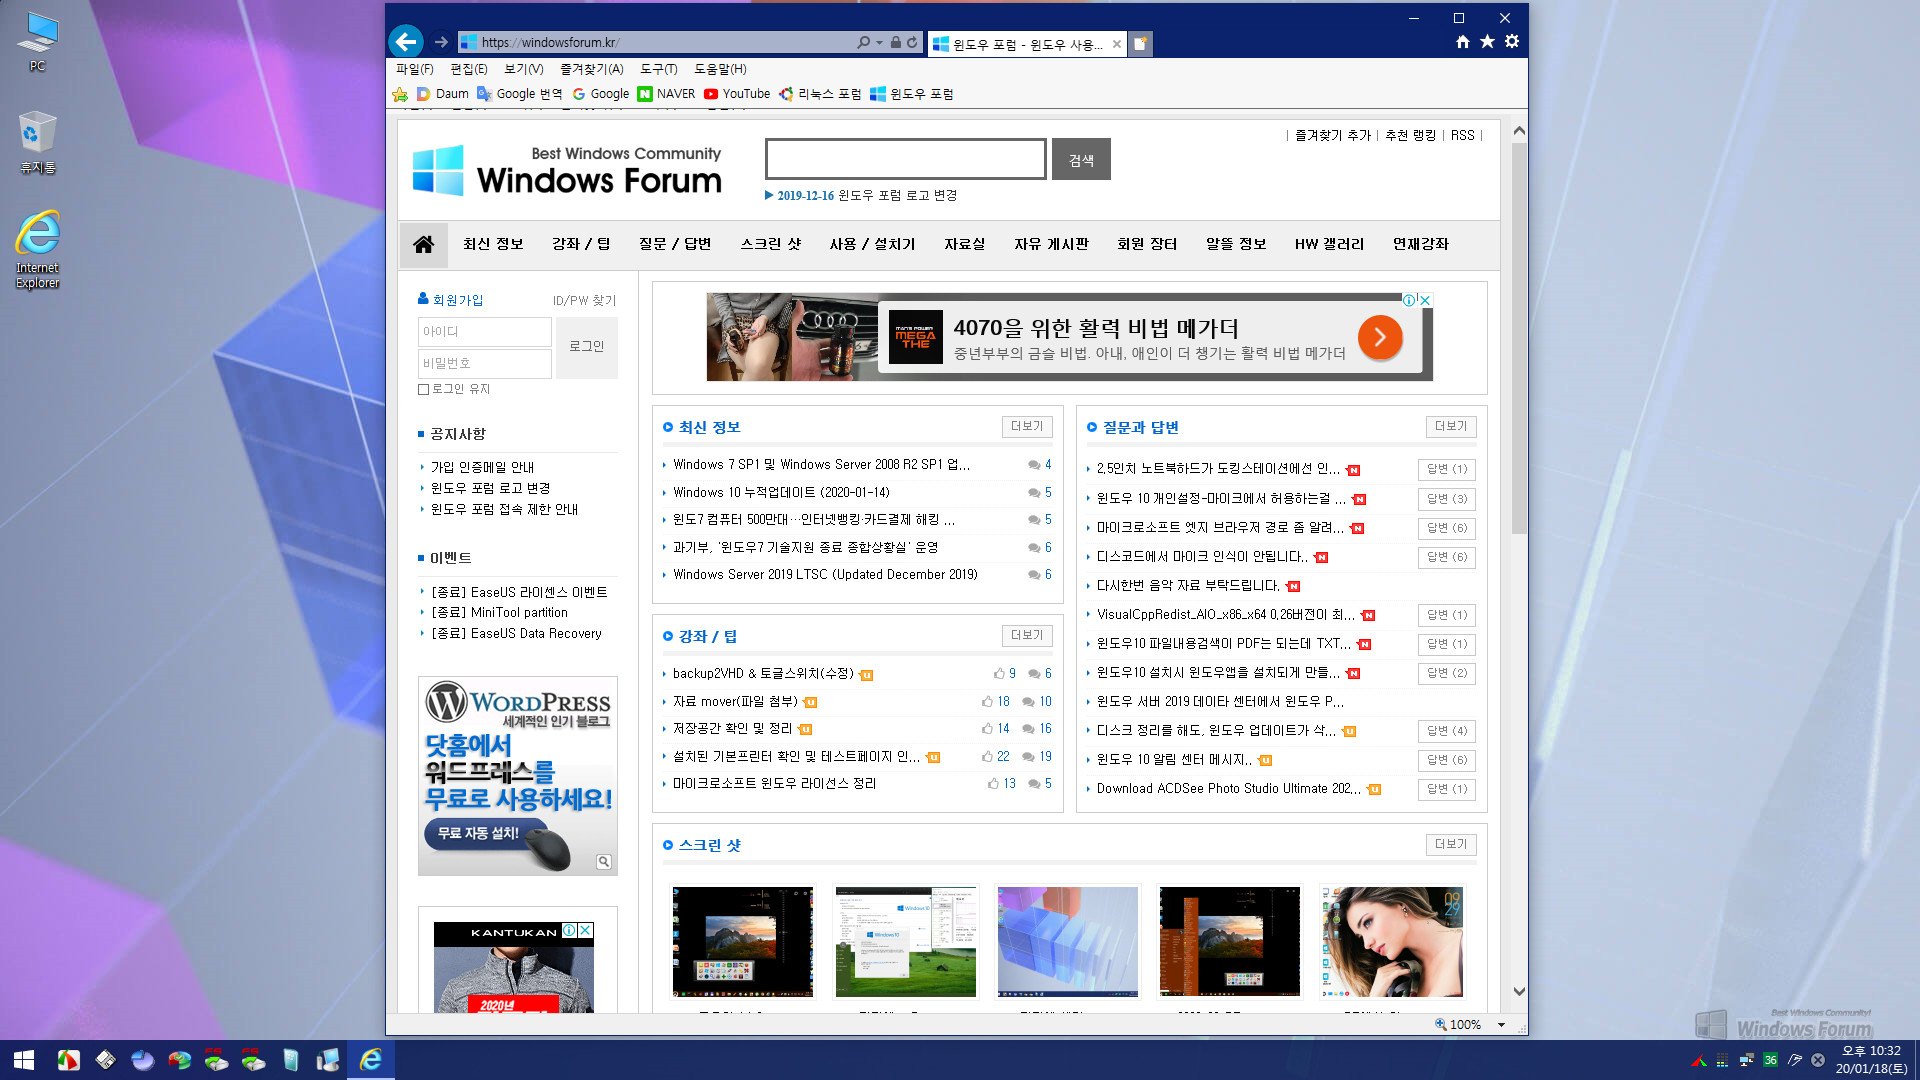Open the address bar dropdown arrow
This screenshot has width=1920, height=1080.
[880, 42]
